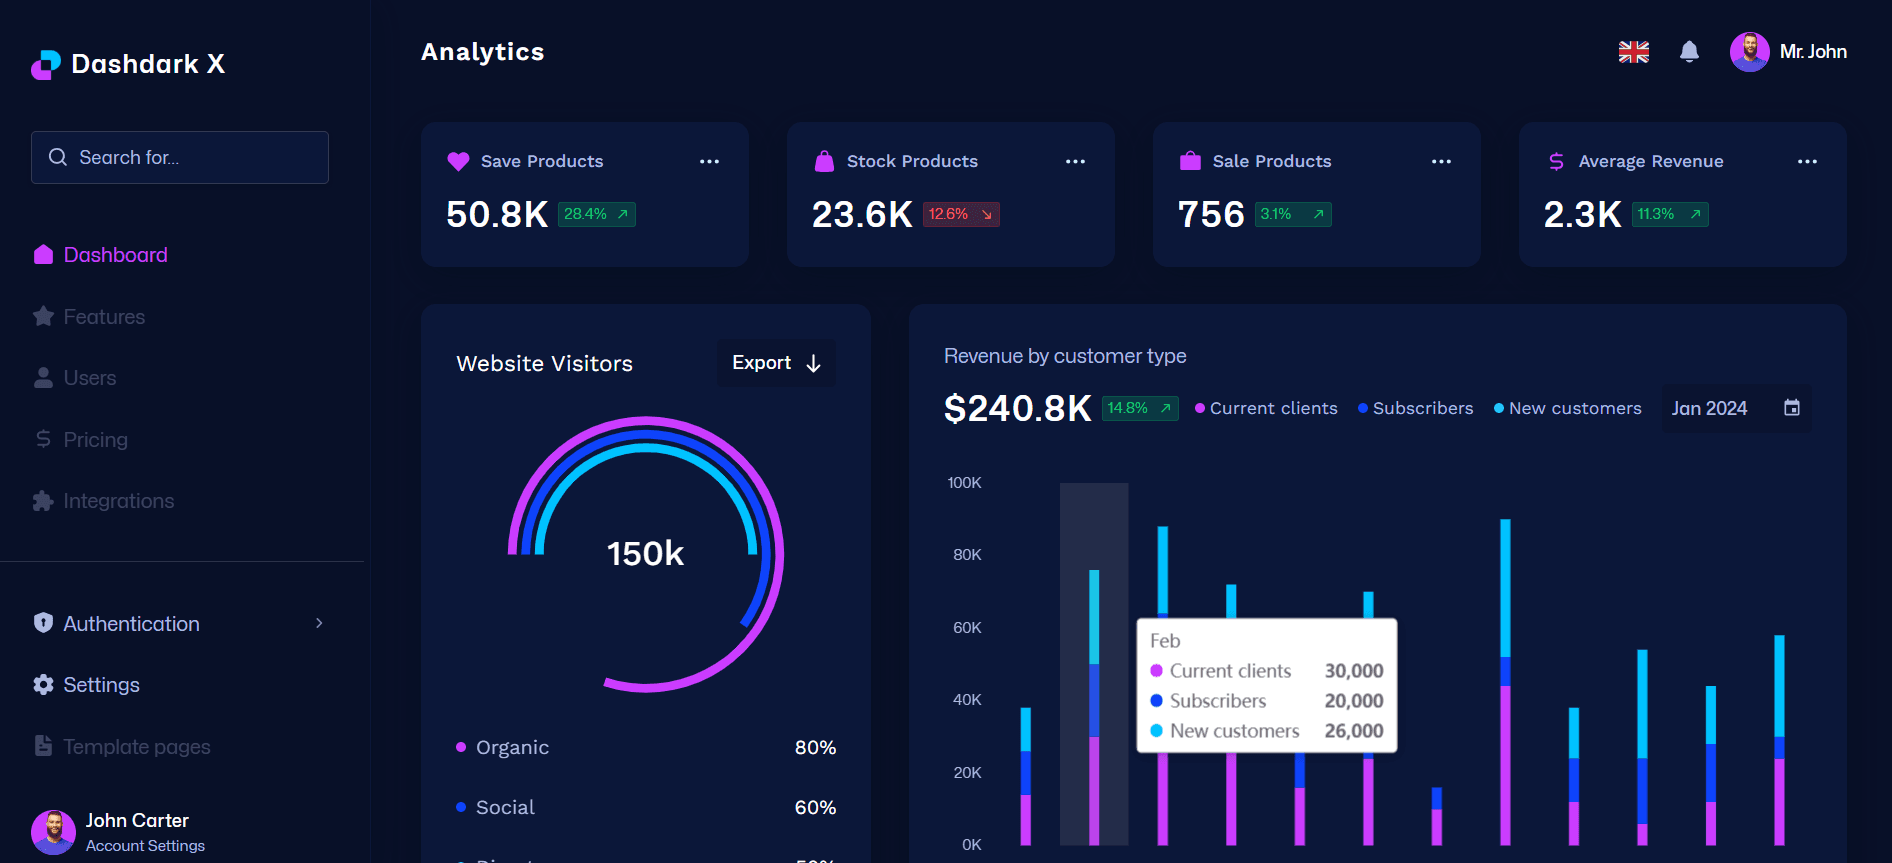Click the 23.6K Stock Products value

(x=862, y=214)
